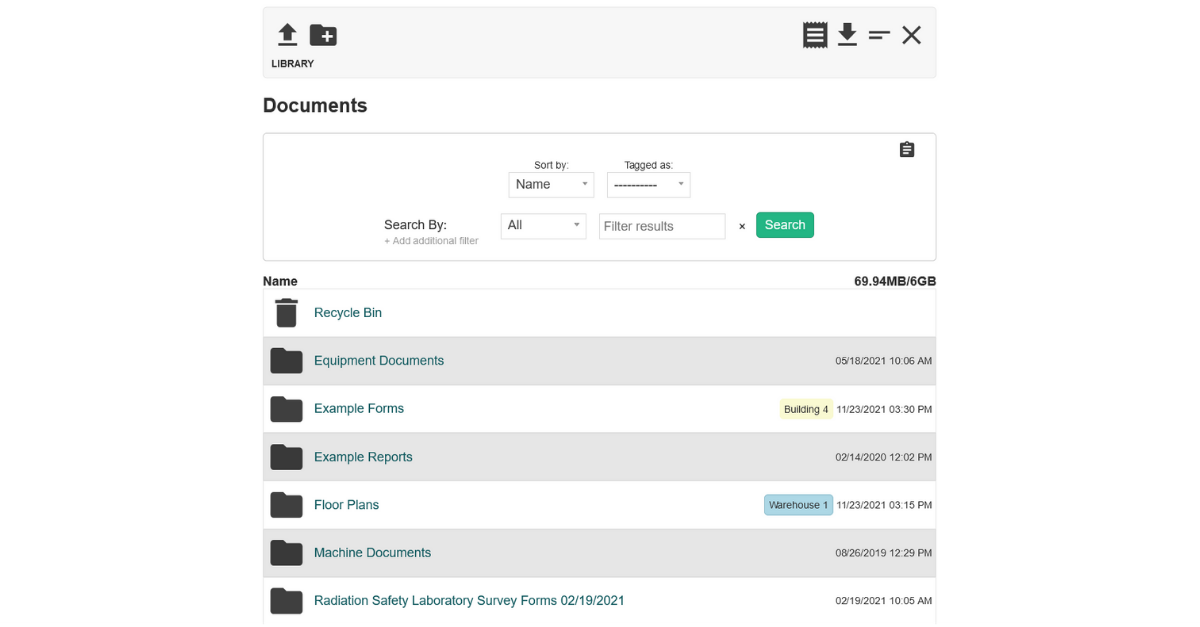Open the Example Forms folder link

coord(359,409)
